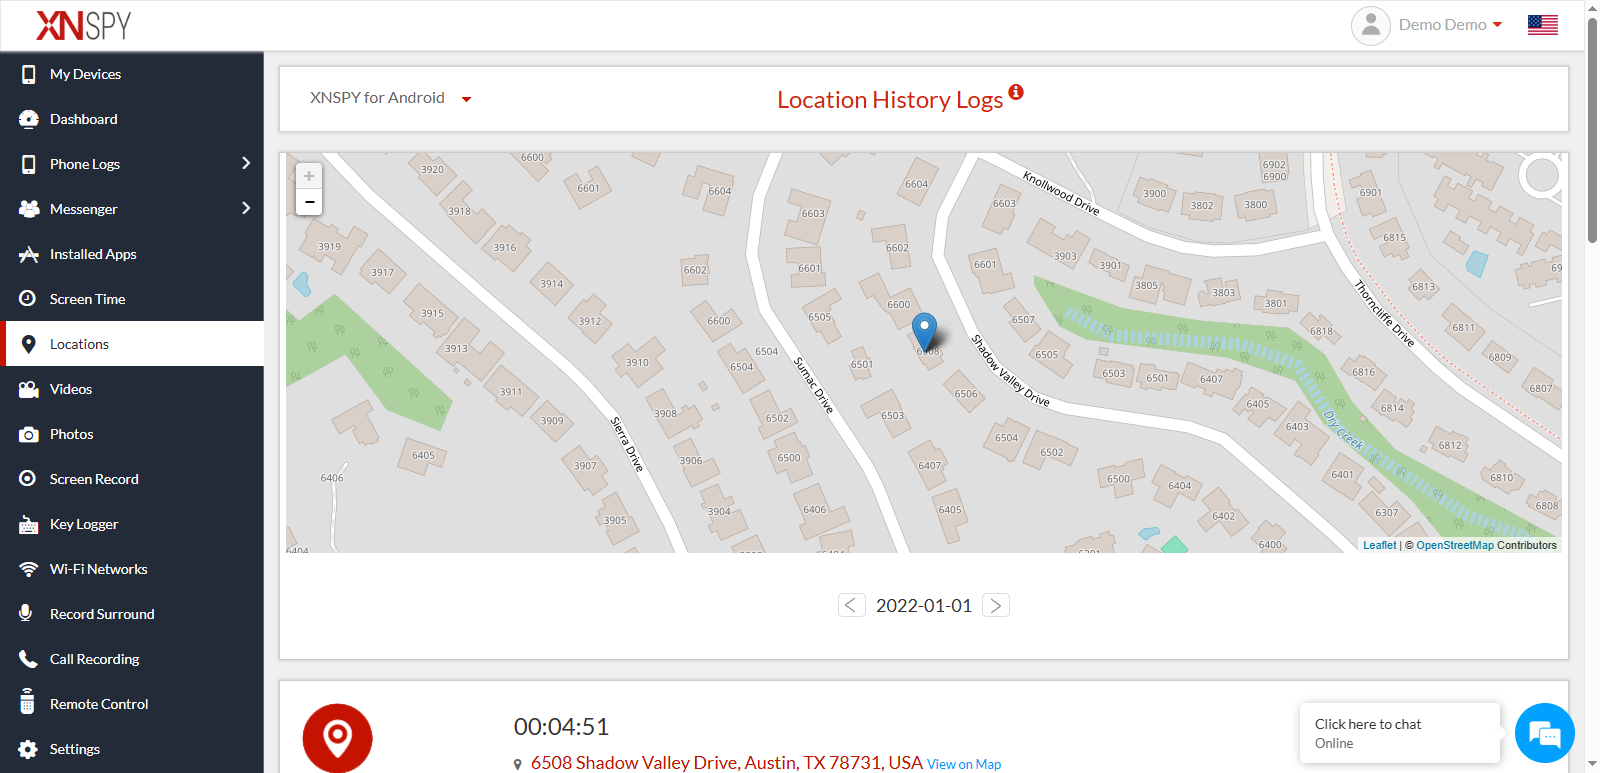Click the Record Surround microphone icon
Image resolution: width=1600 pixels, height=773 pixels.
27,613
